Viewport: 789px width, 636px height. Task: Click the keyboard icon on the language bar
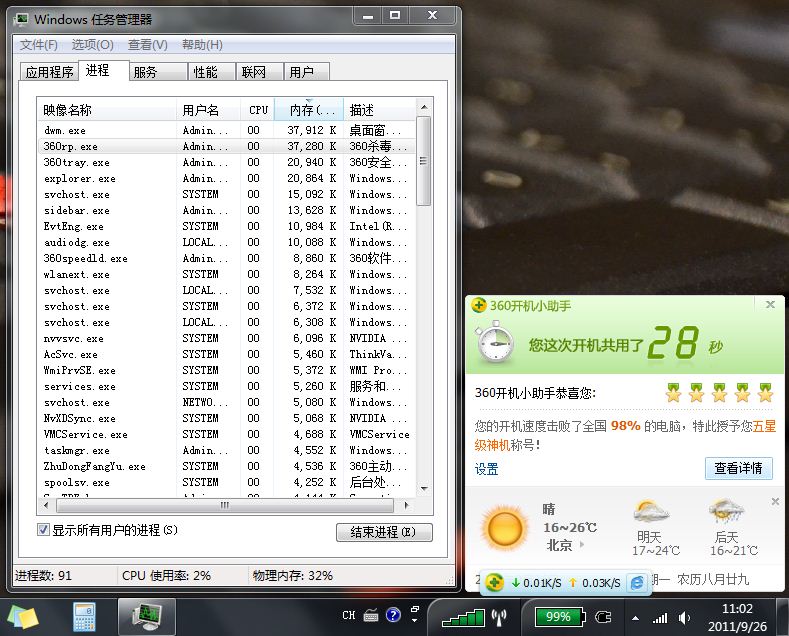tap(371, 615)
